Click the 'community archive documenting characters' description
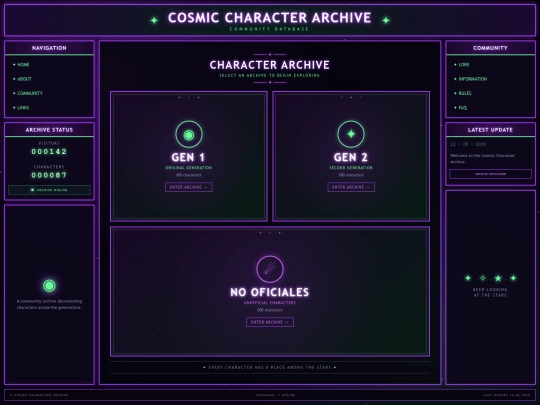This screenshot has width=540, height=405. (49, 304)
